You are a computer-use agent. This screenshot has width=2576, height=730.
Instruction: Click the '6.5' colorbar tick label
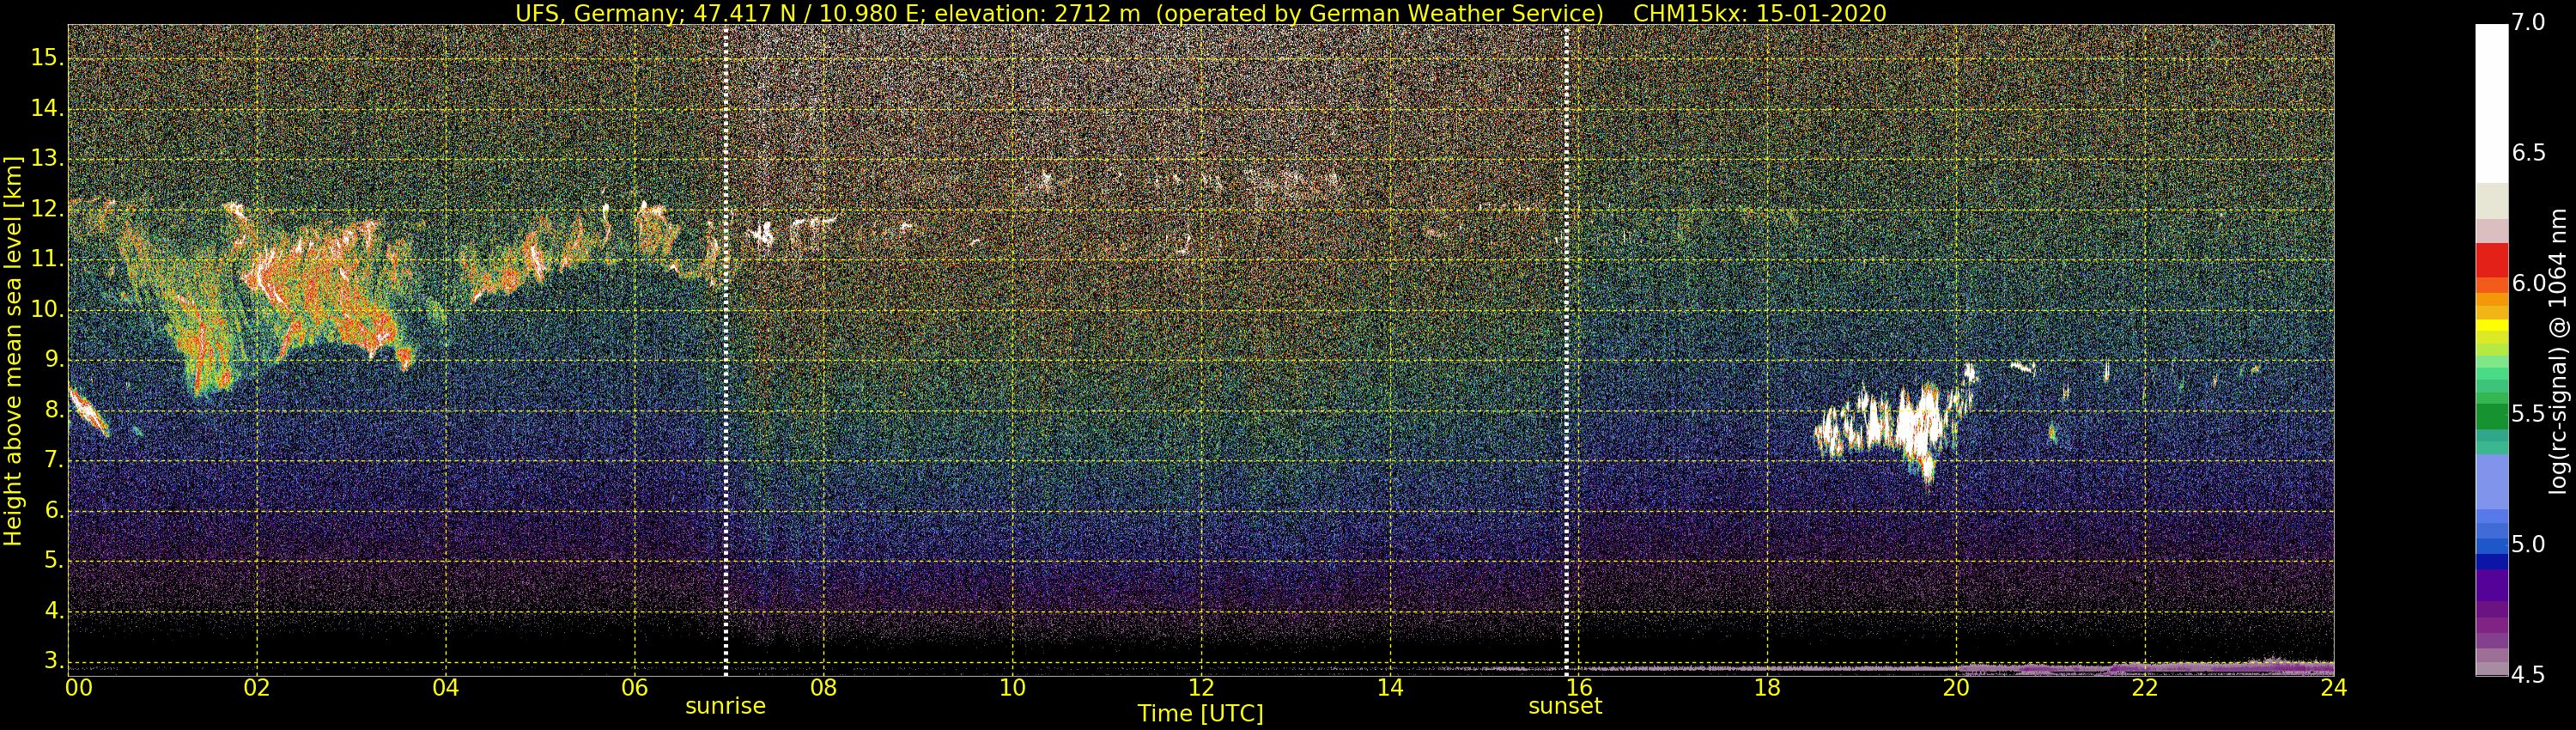(x=2528, y=153)
